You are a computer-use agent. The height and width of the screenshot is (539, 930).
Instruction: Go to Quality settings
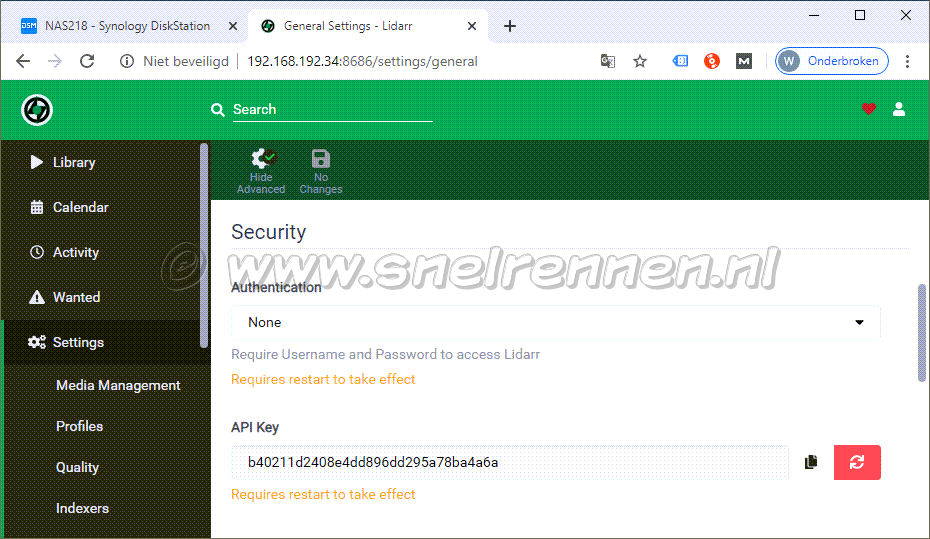77,467
